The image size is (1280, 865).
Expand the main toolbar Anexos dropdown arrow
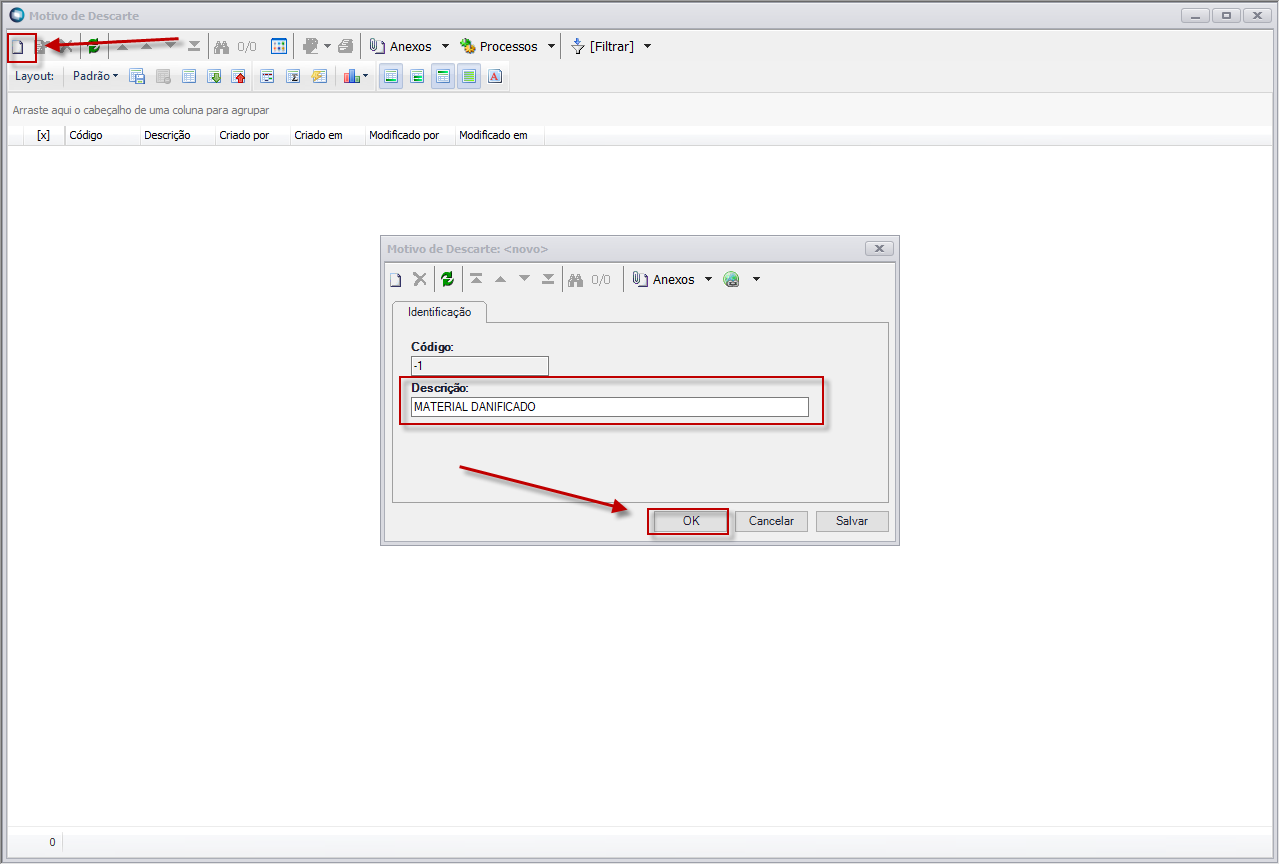(445, 46)
